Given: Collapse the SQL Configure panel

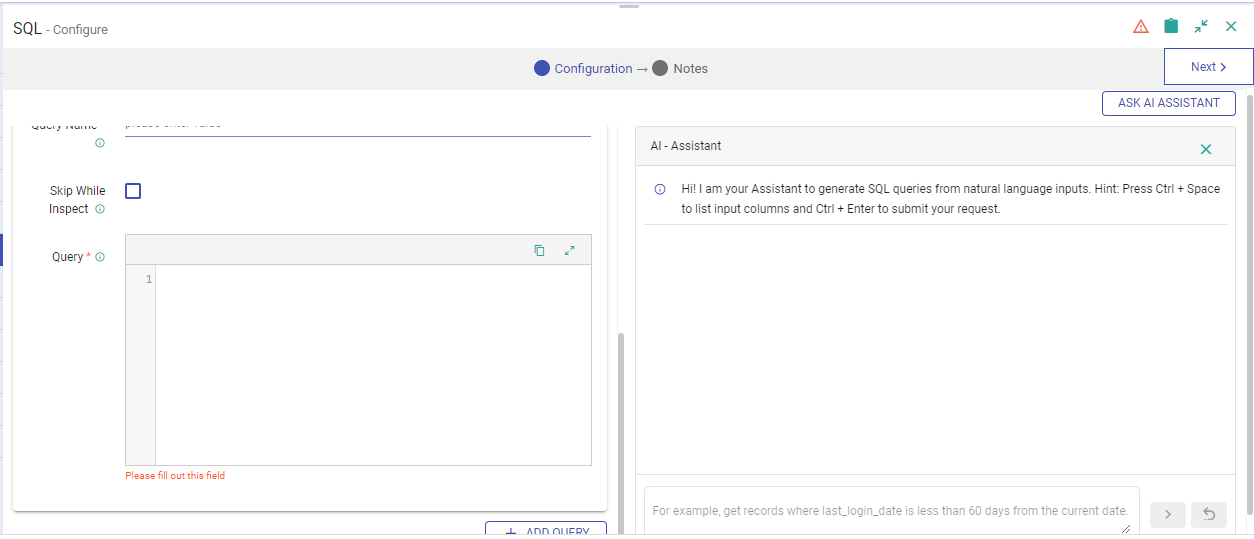Looking at the screenshot, I should [x=1201, y=26].
